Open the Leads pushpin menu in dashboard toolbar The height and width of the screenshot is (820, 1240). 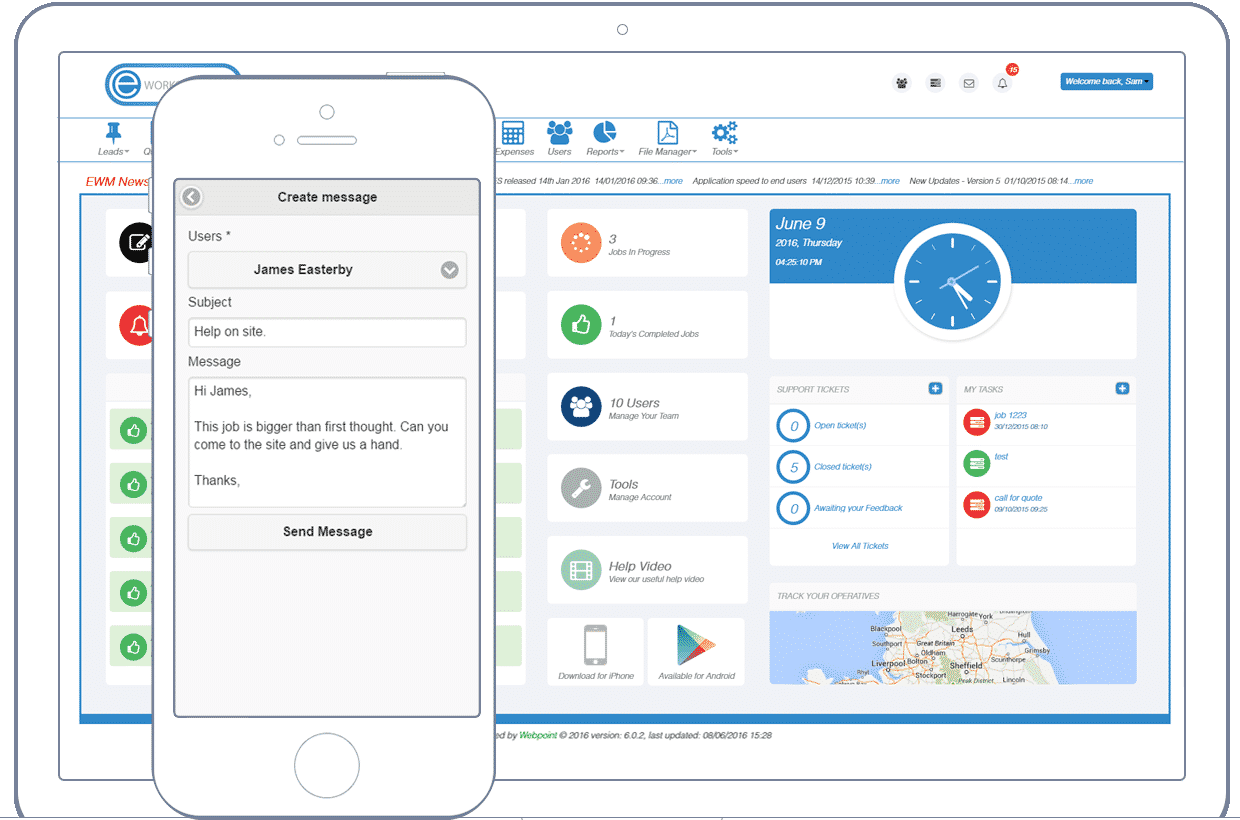click(113, 133)
